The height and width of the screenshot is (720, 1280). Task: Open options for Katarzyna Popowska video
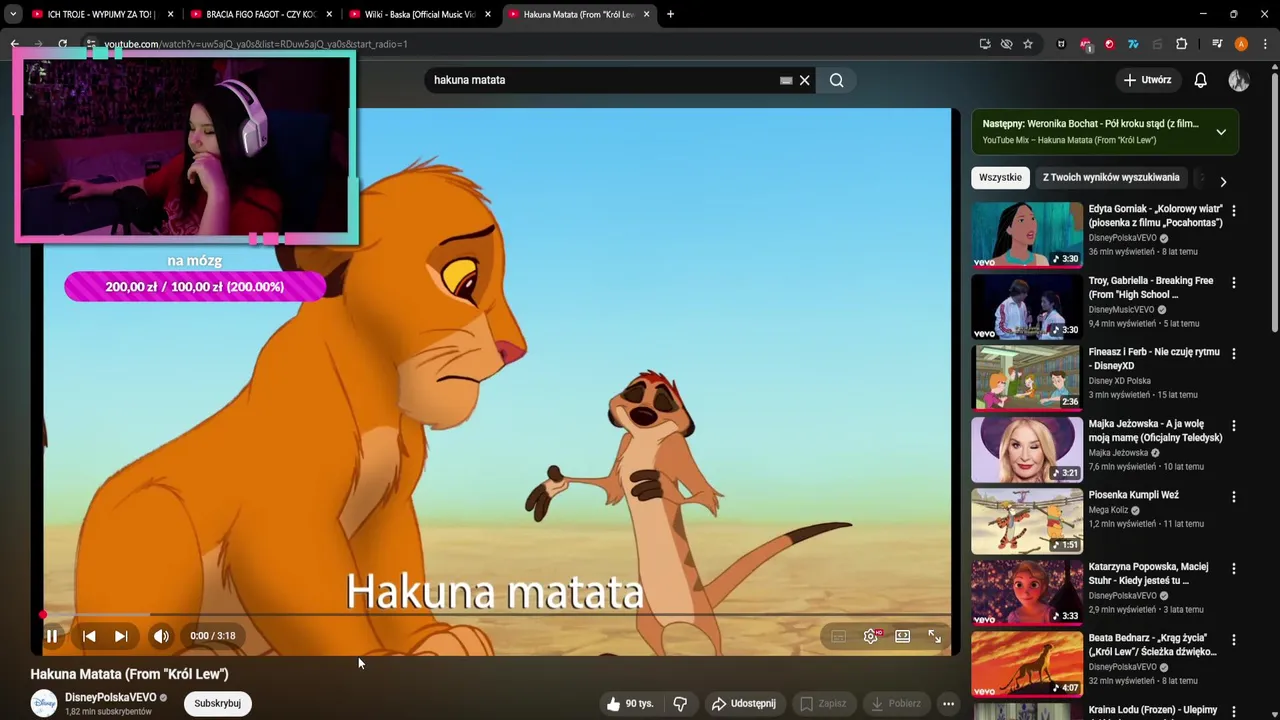pyautogui.click(x=1233, y=569)
